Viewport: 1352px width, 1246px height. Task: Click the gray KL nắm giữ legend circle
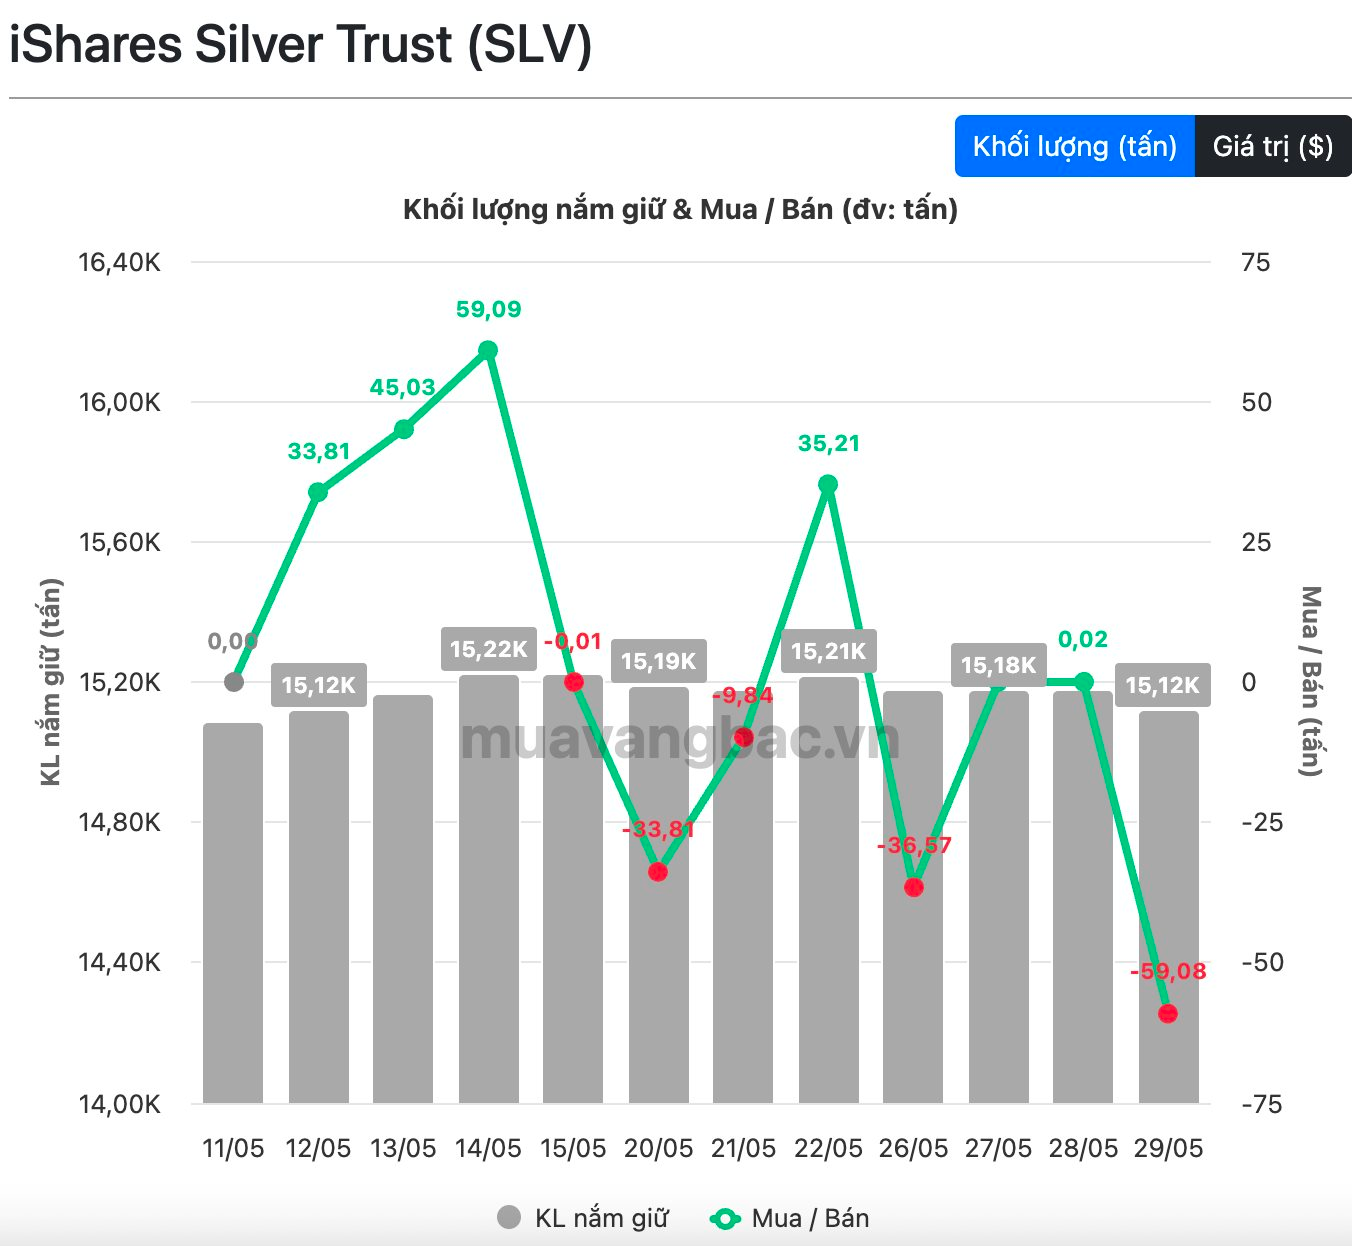pos(509,1217)
